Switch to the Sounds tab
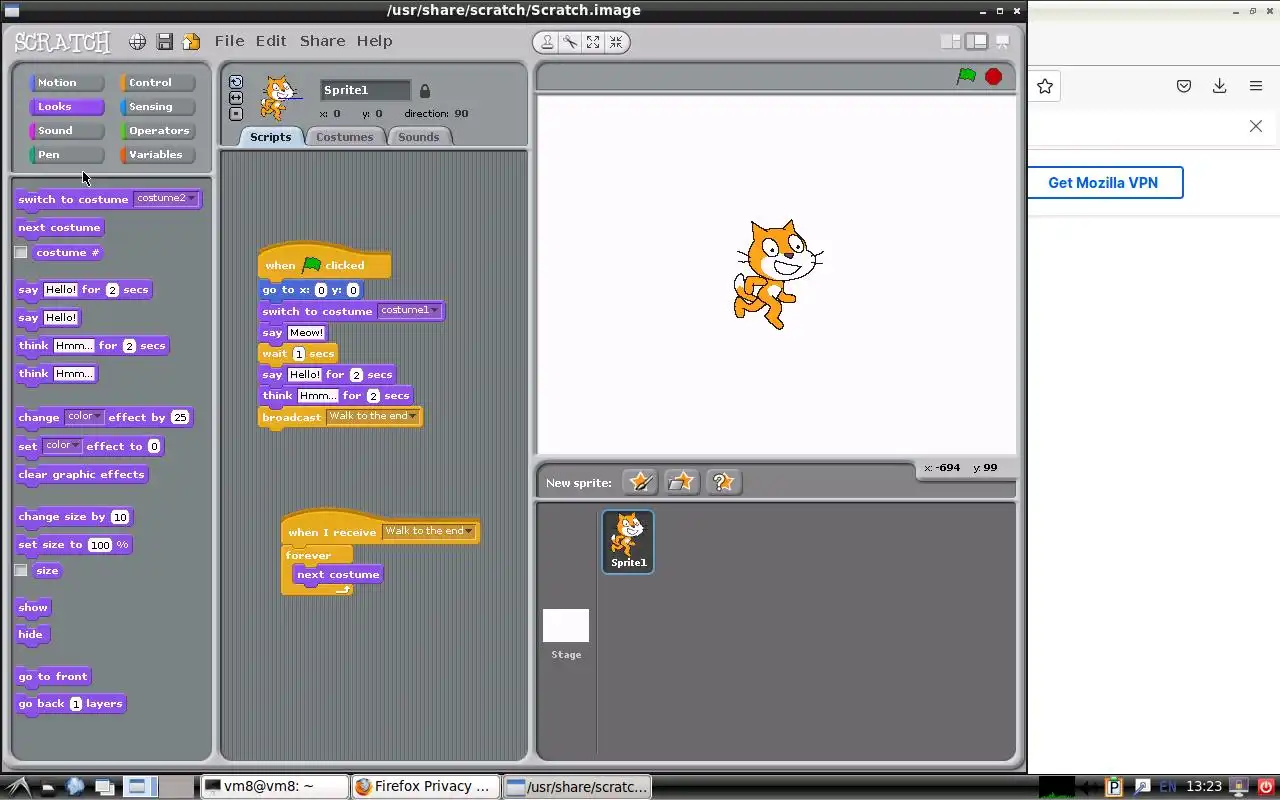Screen dimensions: 1280x800 click(x=419, y=137)
